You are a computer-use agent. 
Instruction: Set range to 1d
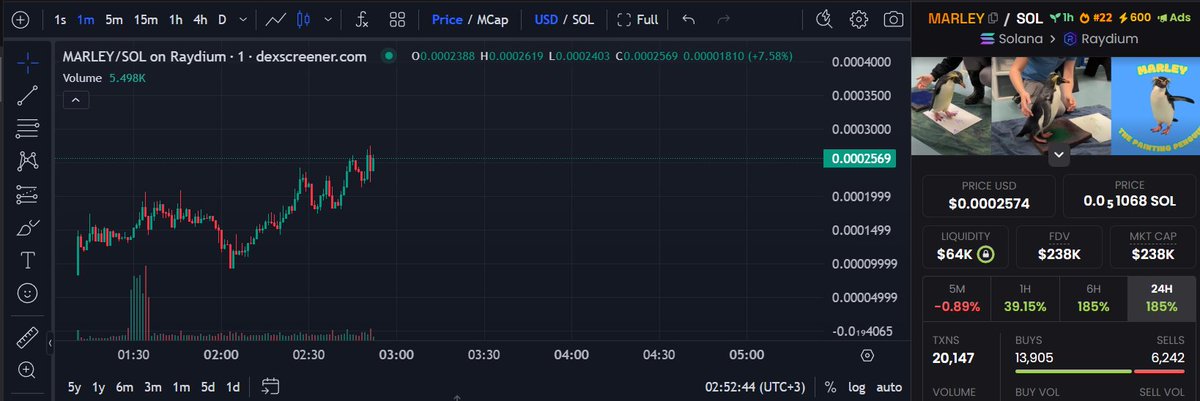(232, 387)
